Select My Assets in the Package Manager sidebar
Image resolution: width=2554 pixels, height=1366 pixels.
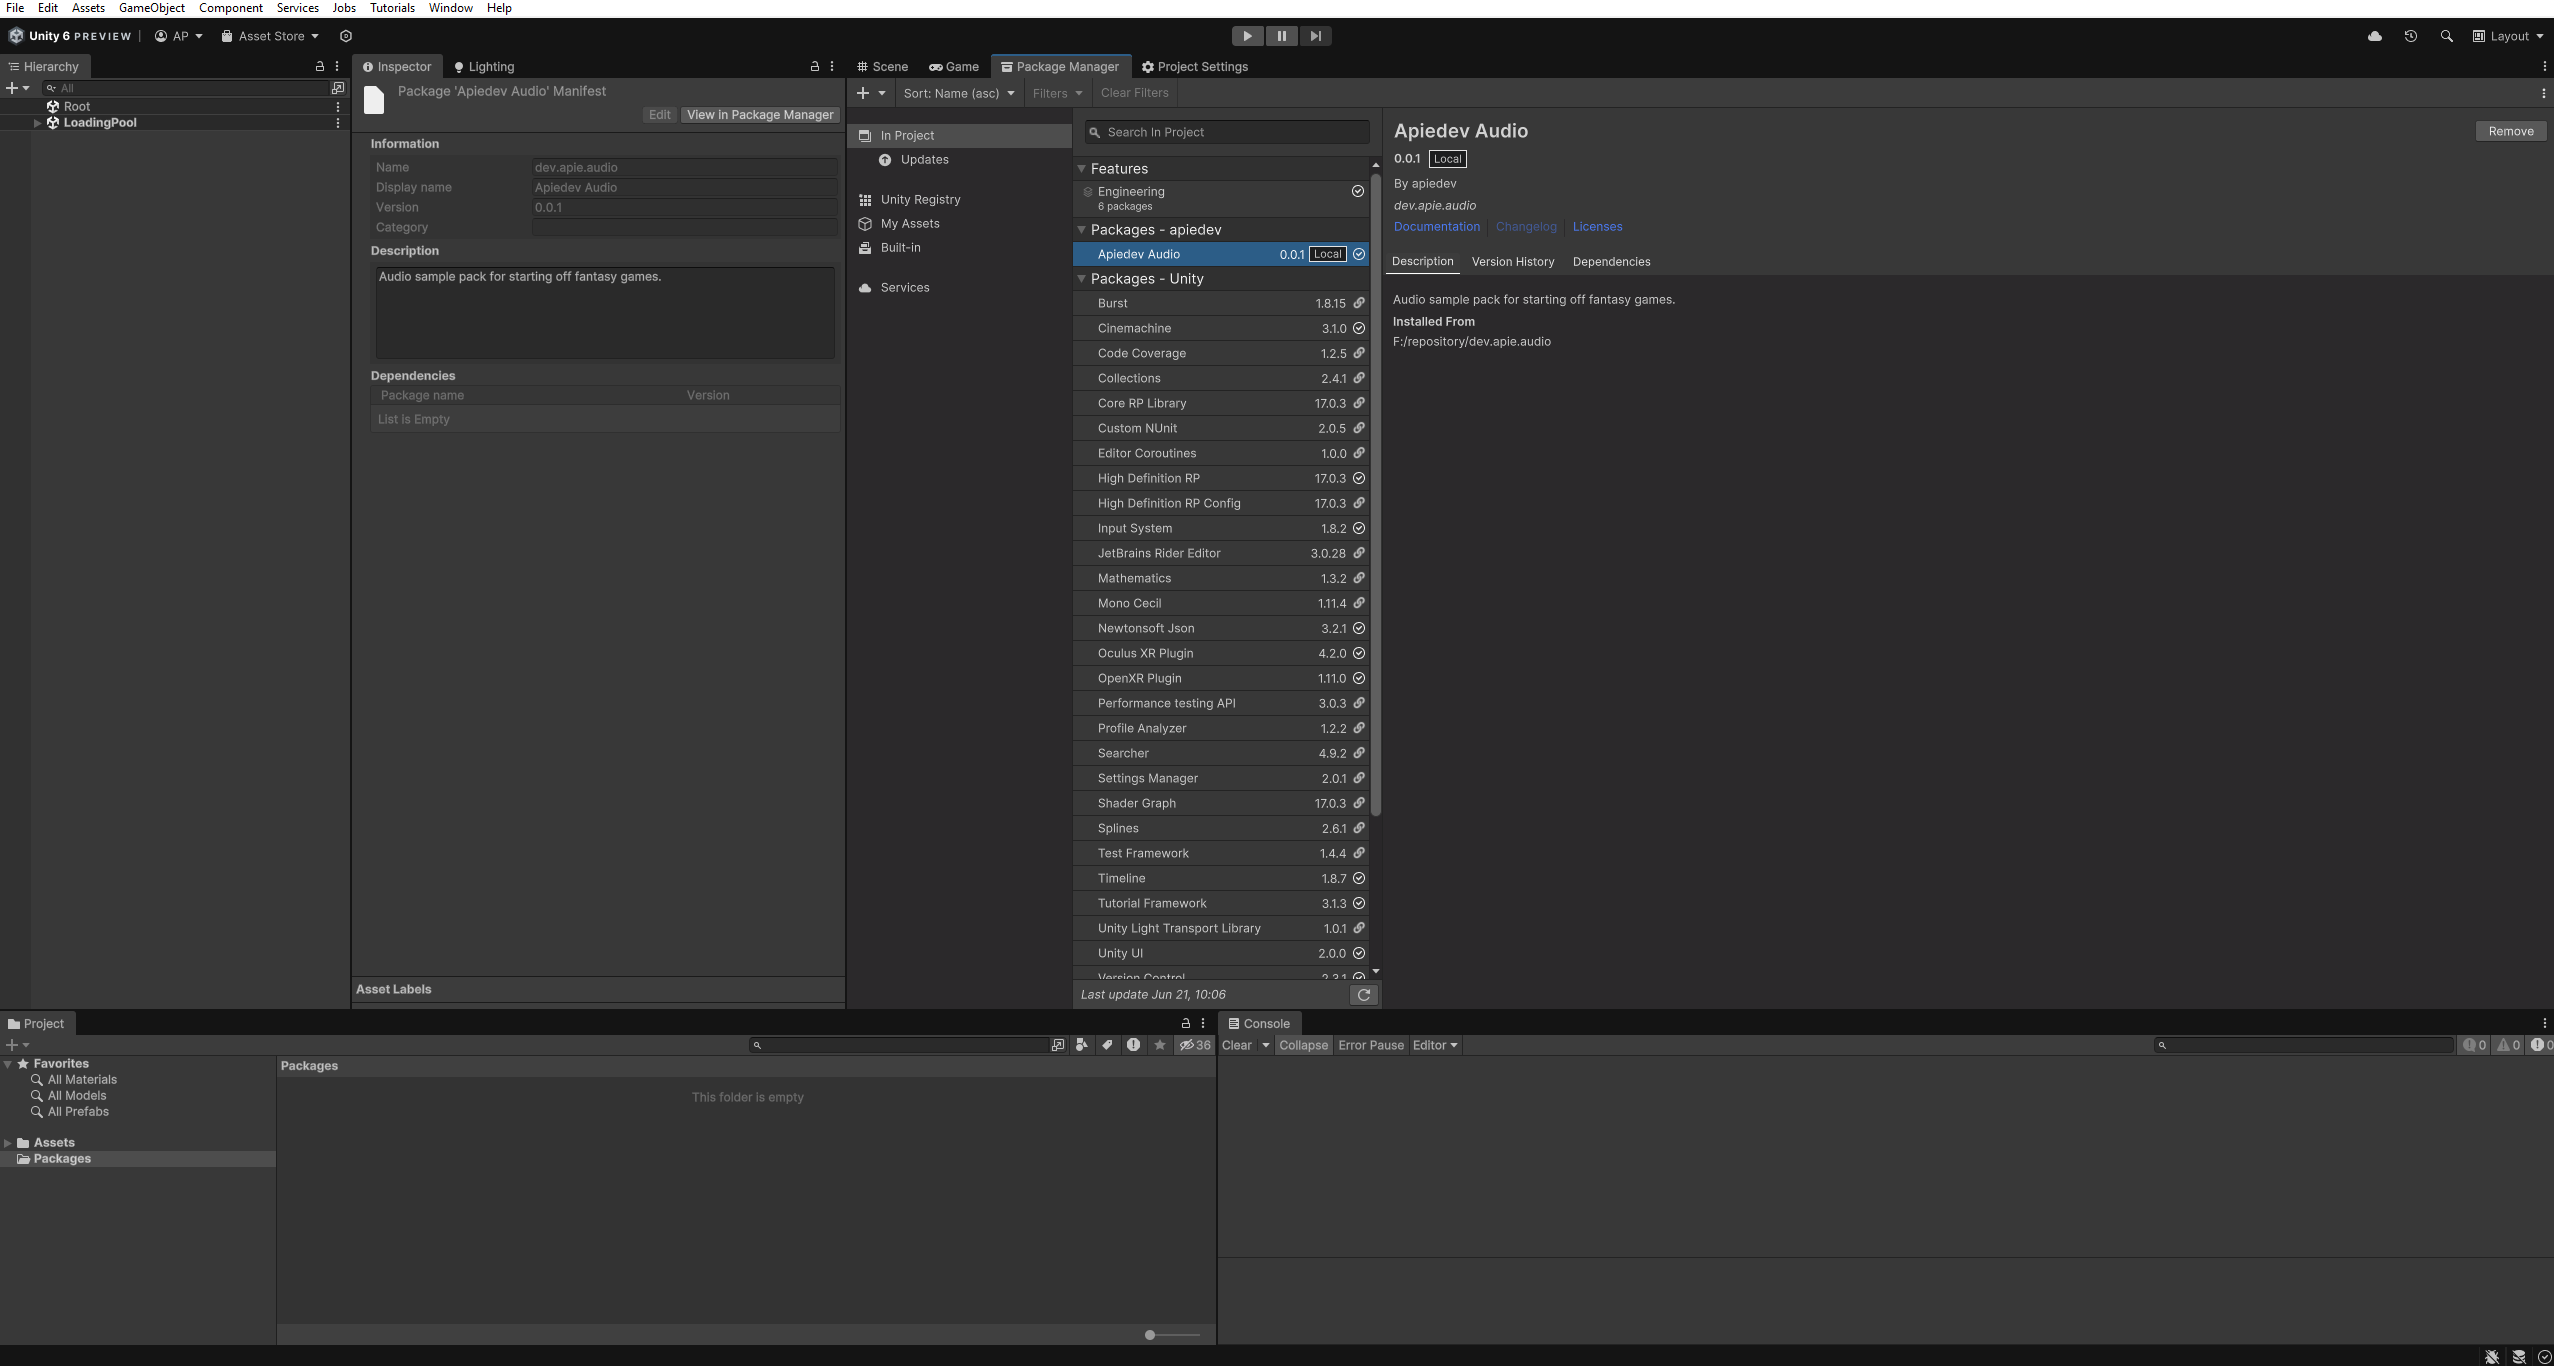[911, 223]
